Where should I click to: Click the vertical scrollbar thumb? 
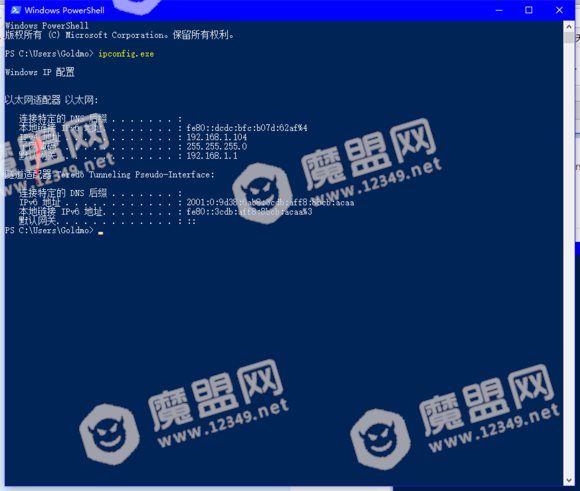pyautogui.click(x=569, y=37)
